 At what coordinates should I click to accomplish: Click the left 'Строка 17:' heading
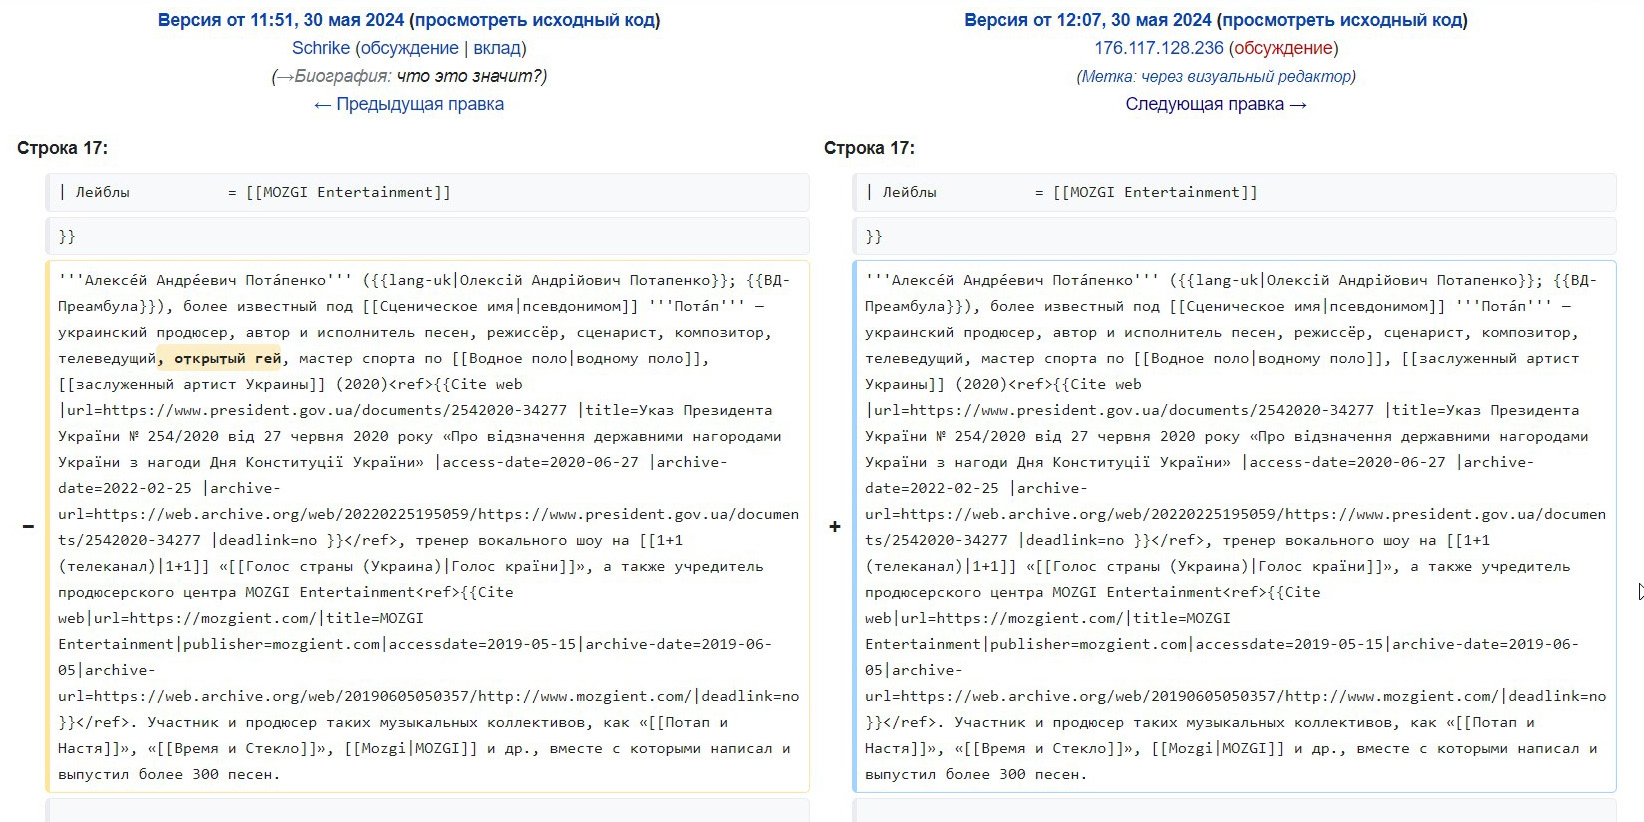[62, 148]
